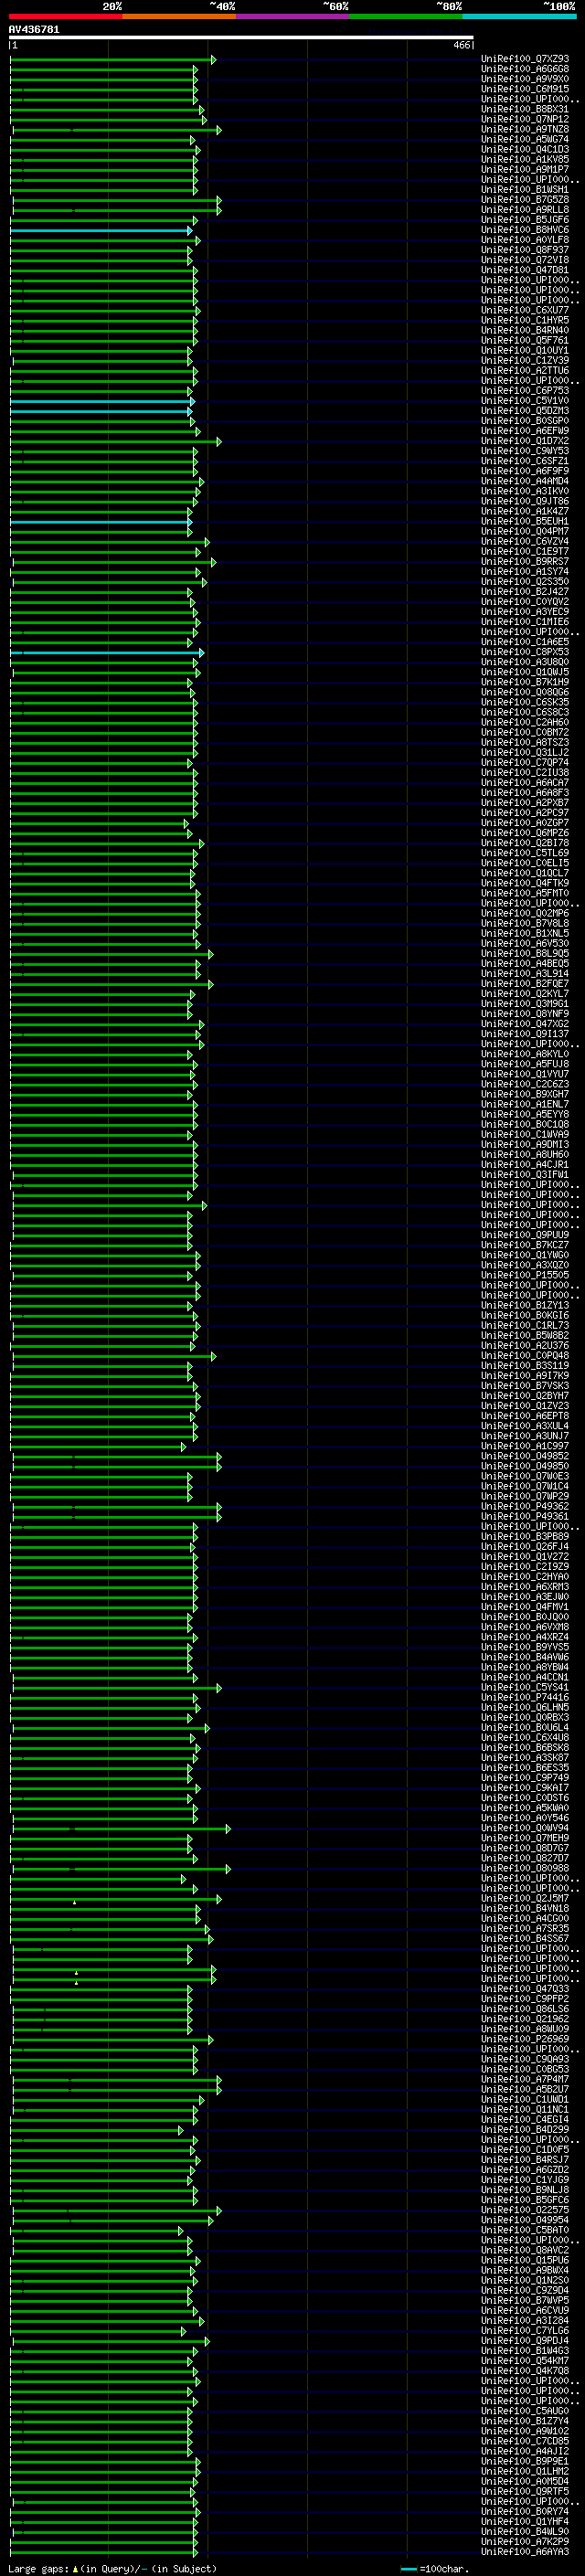
Task: Click the cyan ~100% identity legend segment
Action: (x=519, y=16)
